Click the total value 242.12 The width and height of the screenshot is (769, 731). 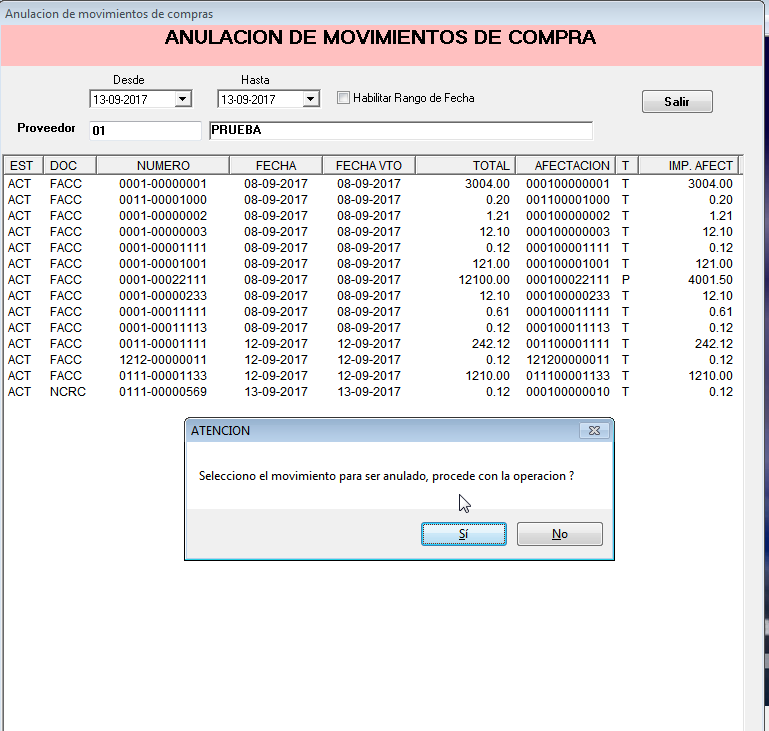tap(491, 344)
